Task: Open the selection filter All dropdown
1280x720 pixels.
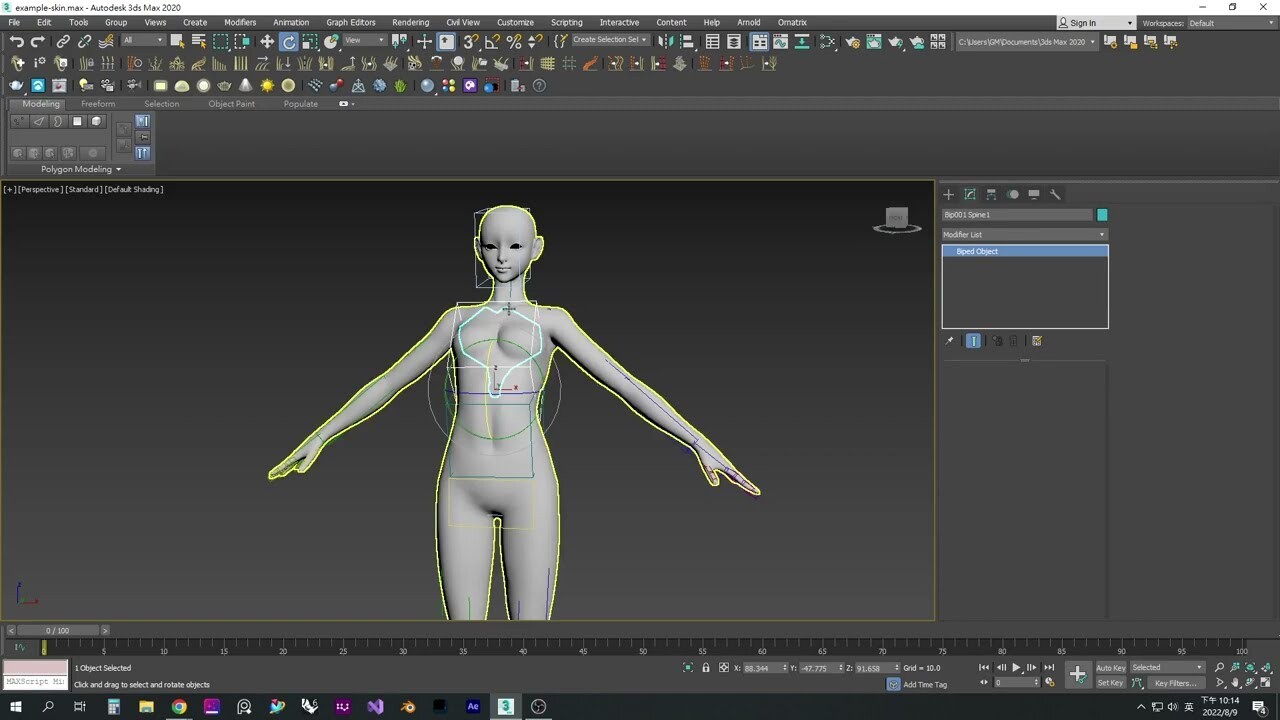Action: click(143, 41)
